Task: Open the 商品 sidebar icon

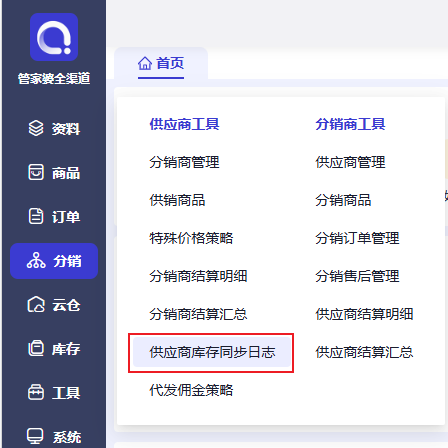Action: click(36, 172)
